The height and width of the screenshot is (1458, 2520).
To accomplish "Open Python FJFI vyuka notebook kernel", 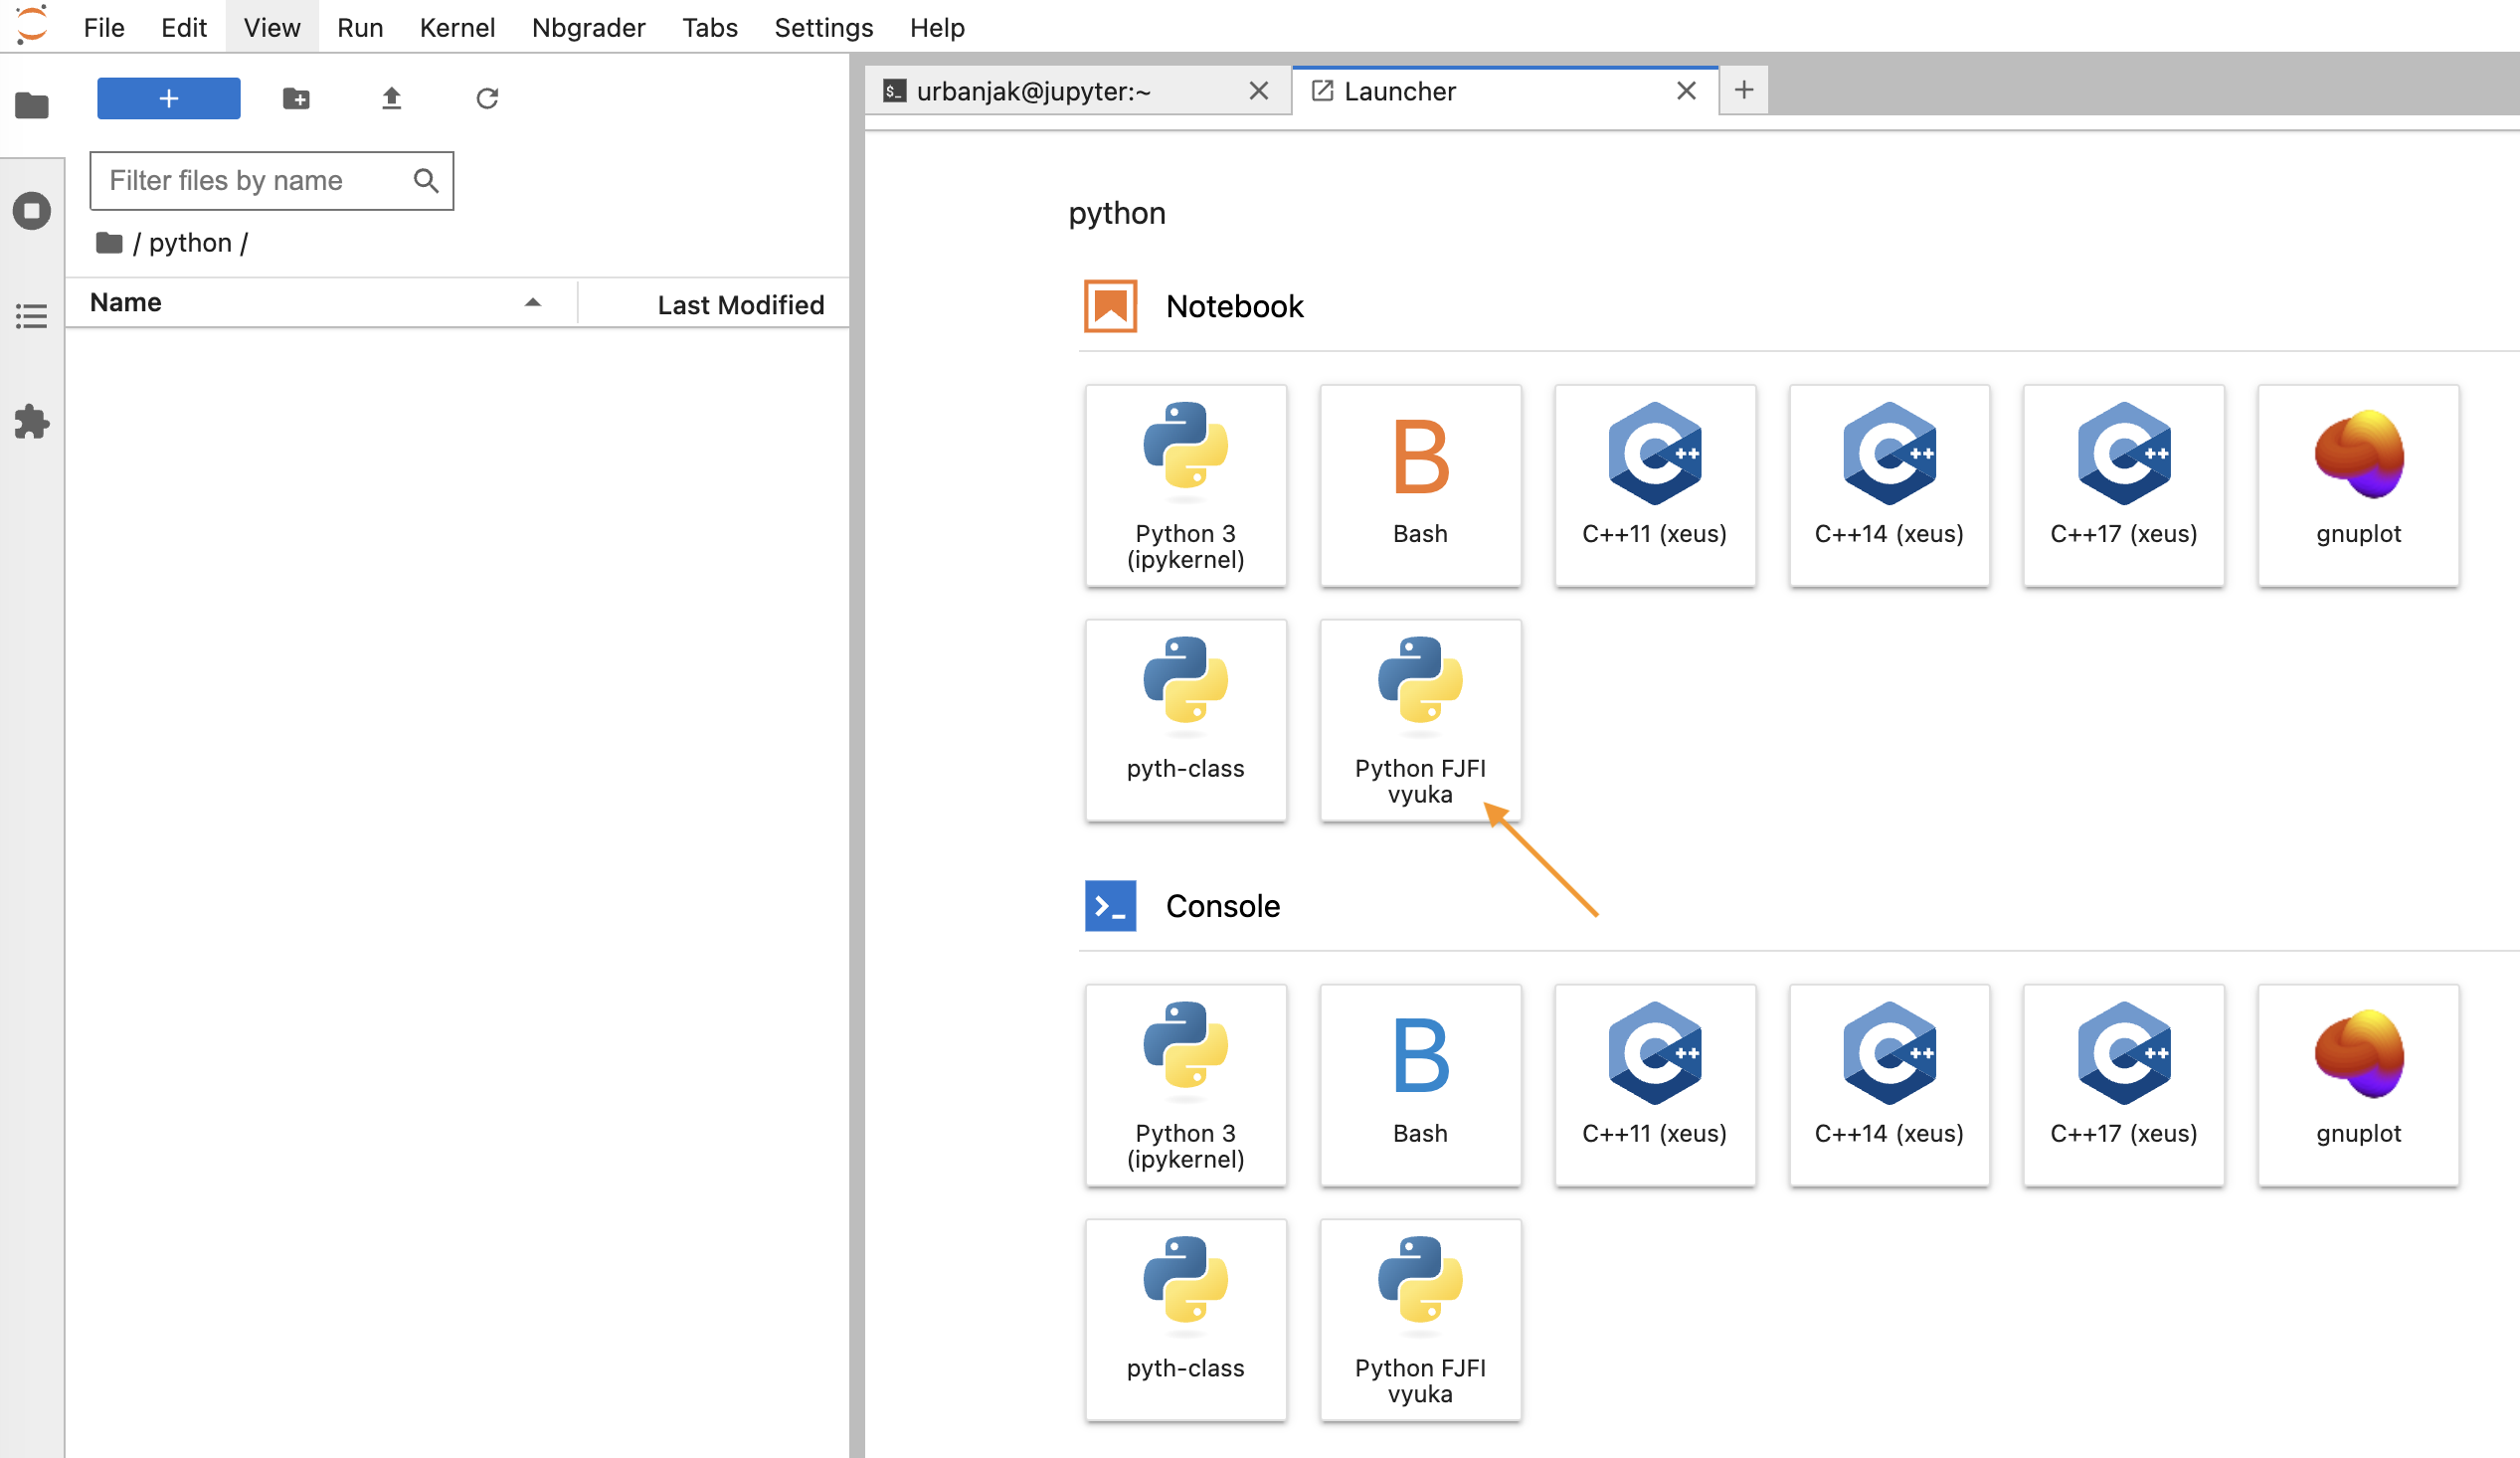I will point(1419,720).
